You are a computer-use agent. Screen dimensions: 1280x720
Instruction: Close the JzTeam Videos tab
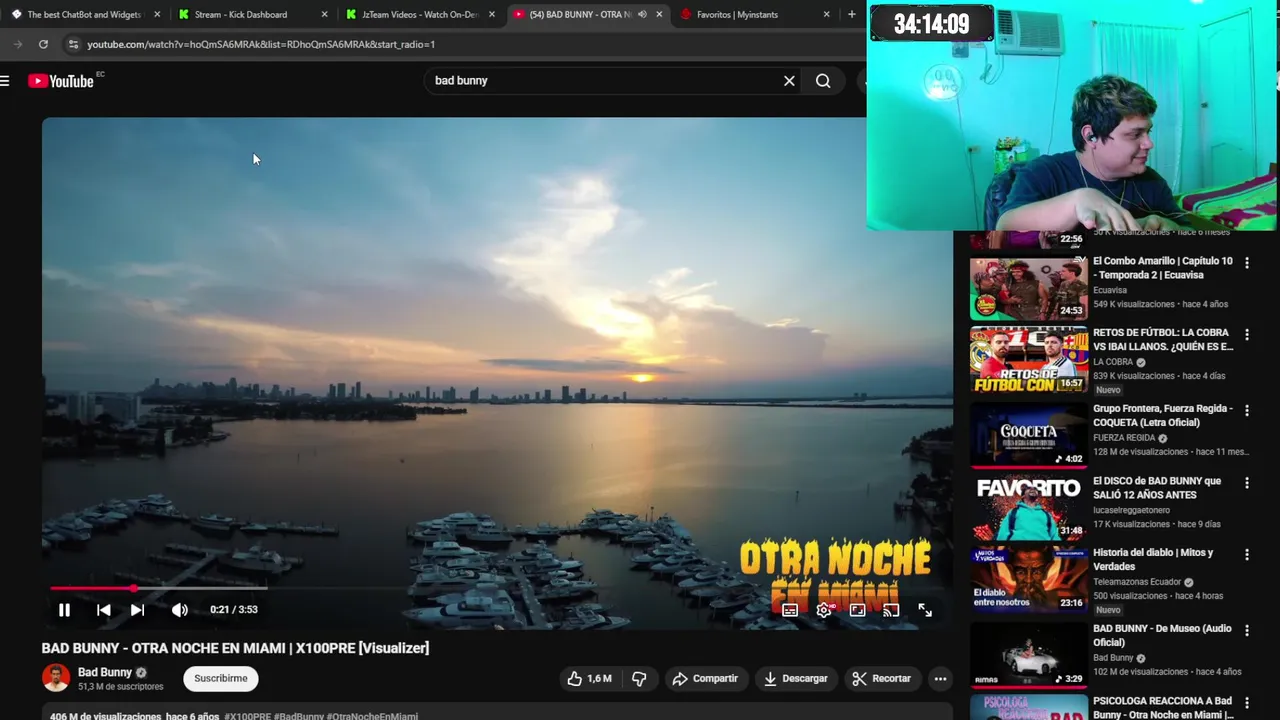(x=491, y=14)
